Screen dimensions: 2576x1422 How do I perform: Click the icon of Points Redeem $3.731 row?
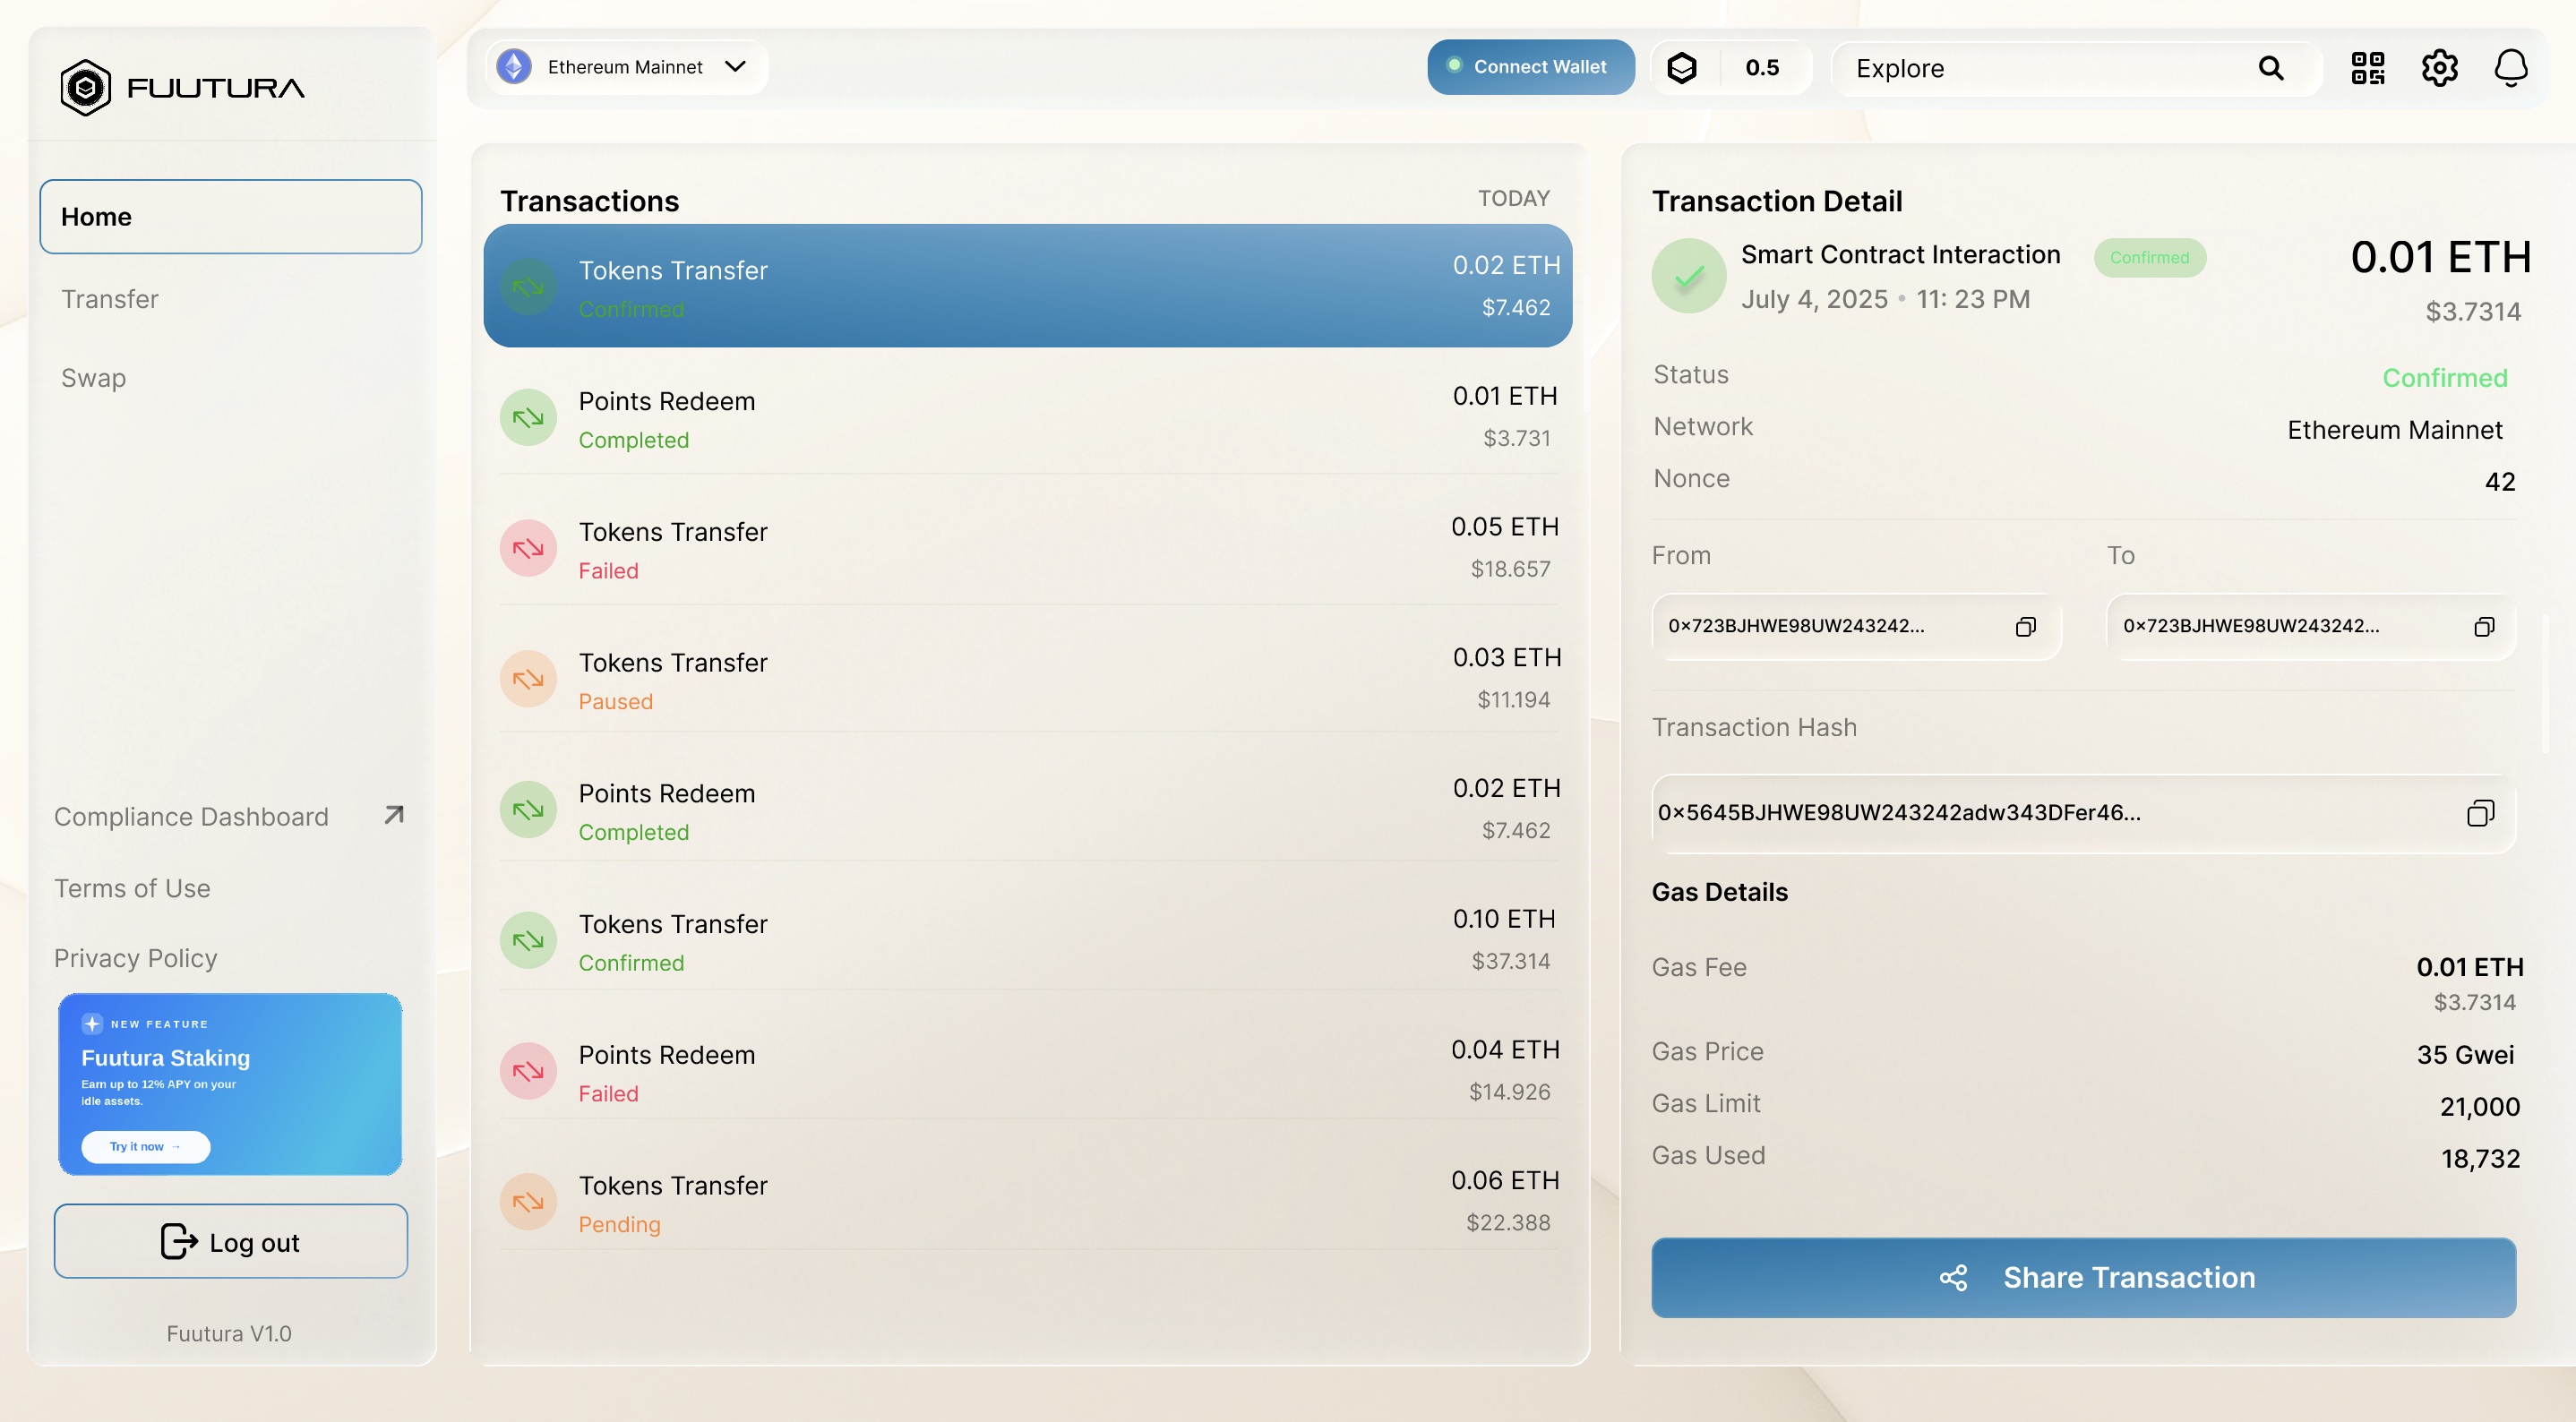(x=528, y=418)
